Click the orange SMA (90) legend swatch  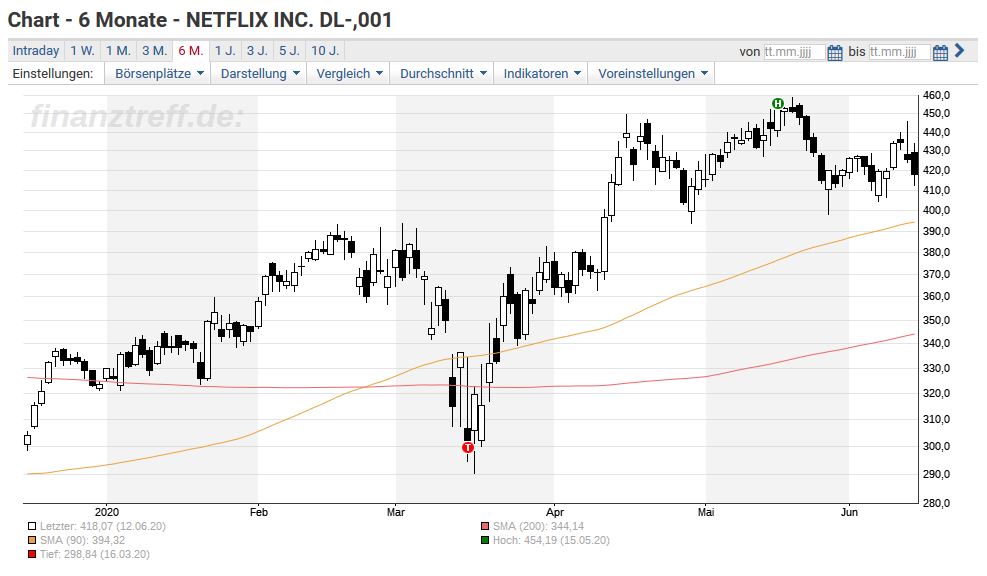tap(32, 540)
